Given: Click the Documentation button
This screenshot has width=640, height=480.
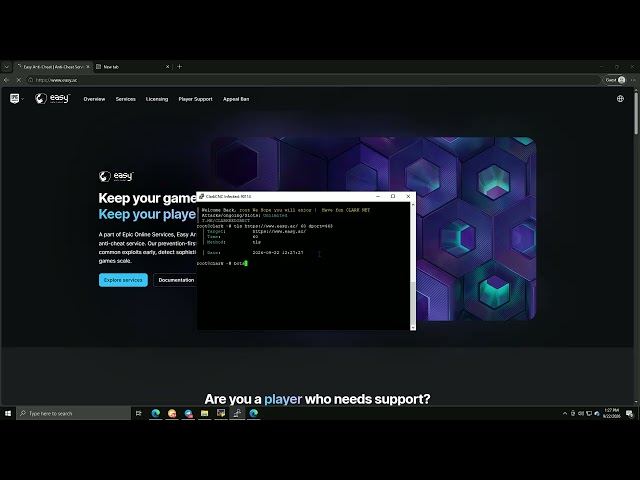Looking at the screenshot, I should (x=176, y=280).
